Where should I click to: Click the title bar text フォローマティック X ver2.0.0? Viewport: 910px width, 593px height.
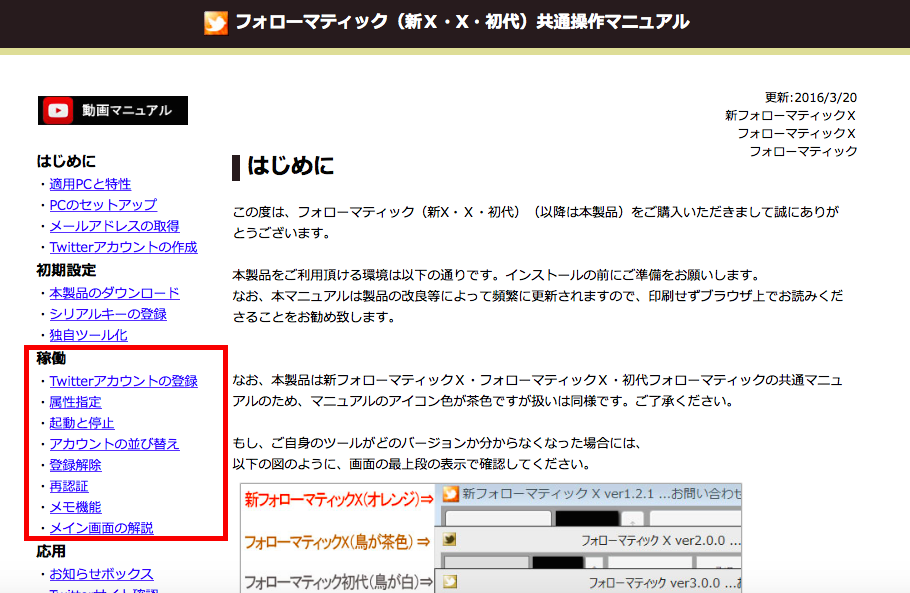click(x=653, y=541)
